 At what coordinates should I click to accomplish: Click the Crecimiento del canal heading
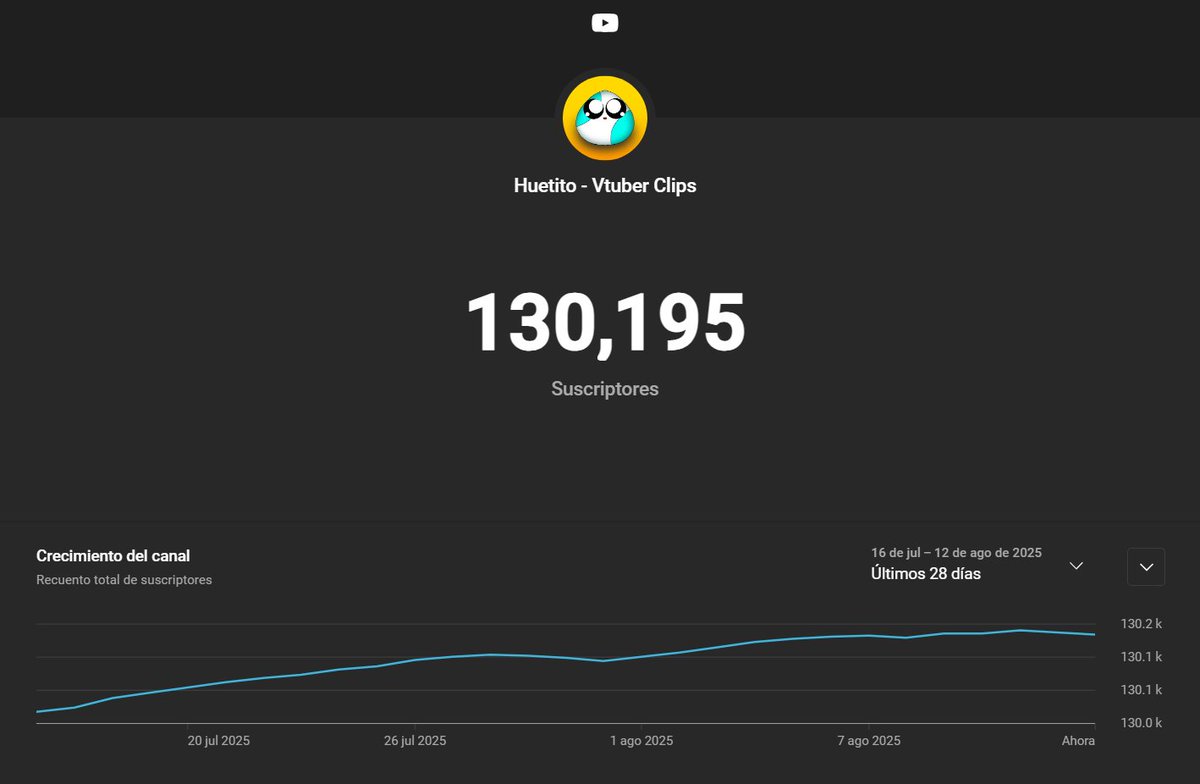pyautogui.click(x=113, y=556)
